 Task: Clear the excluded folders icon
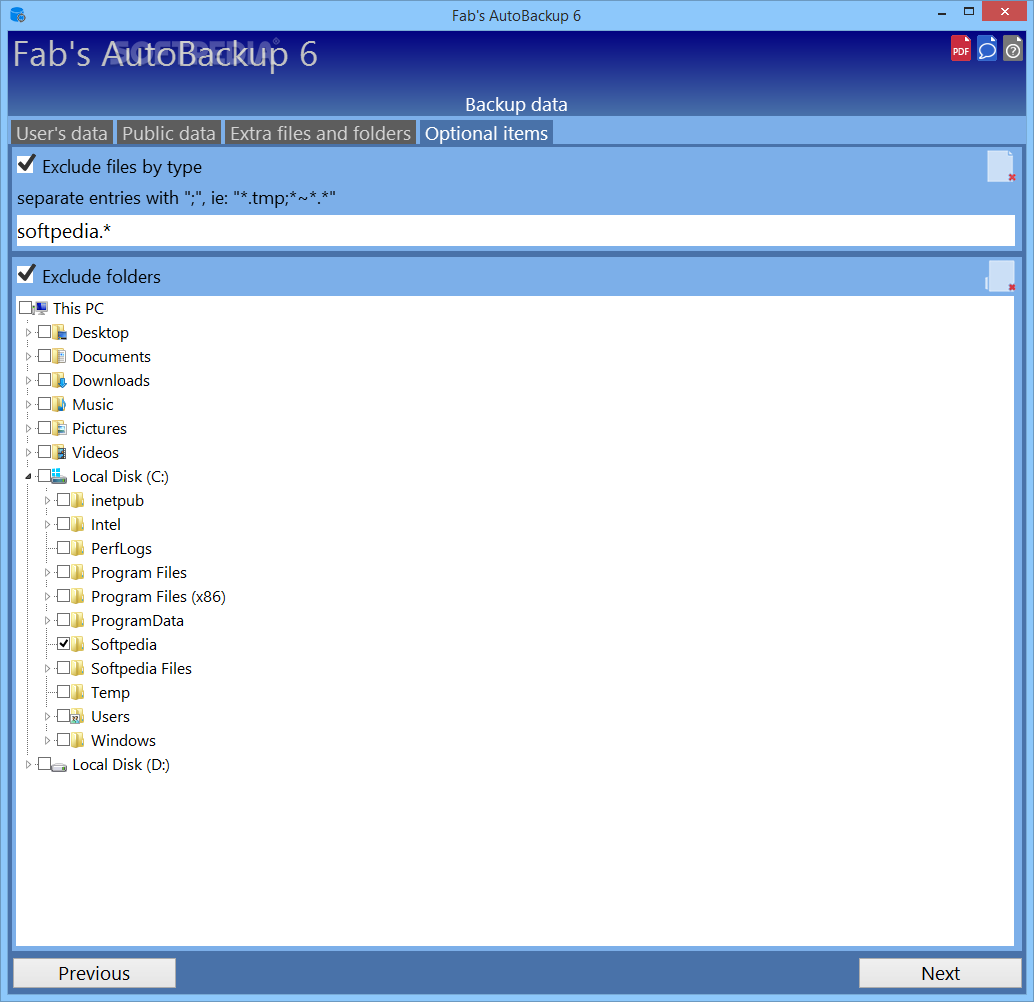coord(1001,276)
